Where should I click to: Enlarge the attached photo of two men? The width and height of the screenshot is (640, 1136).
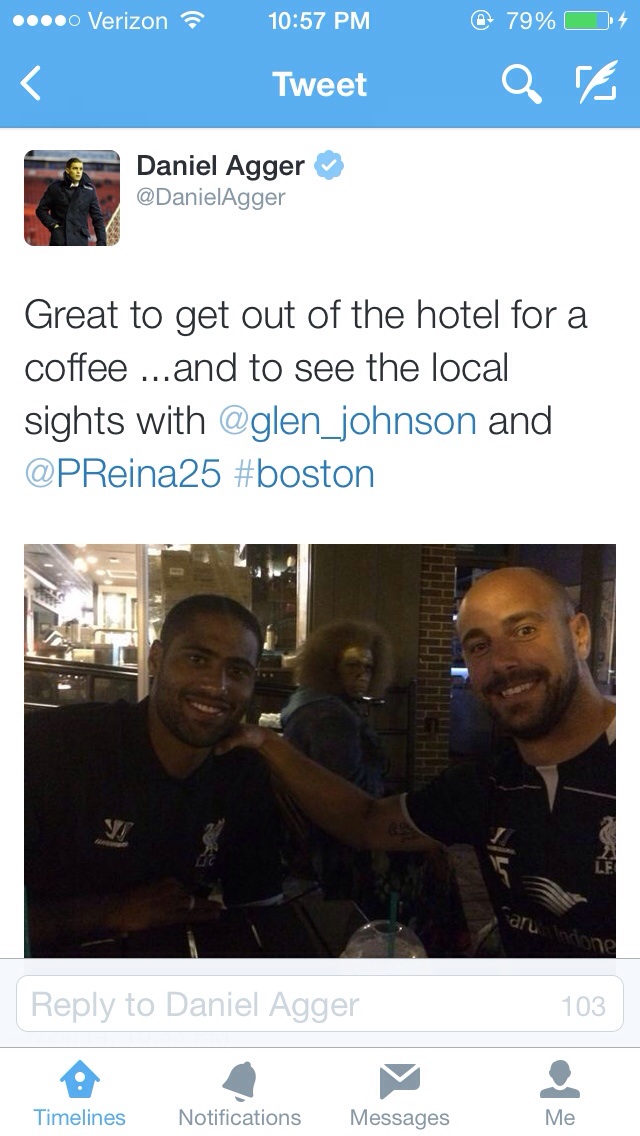tap(320, 751)
